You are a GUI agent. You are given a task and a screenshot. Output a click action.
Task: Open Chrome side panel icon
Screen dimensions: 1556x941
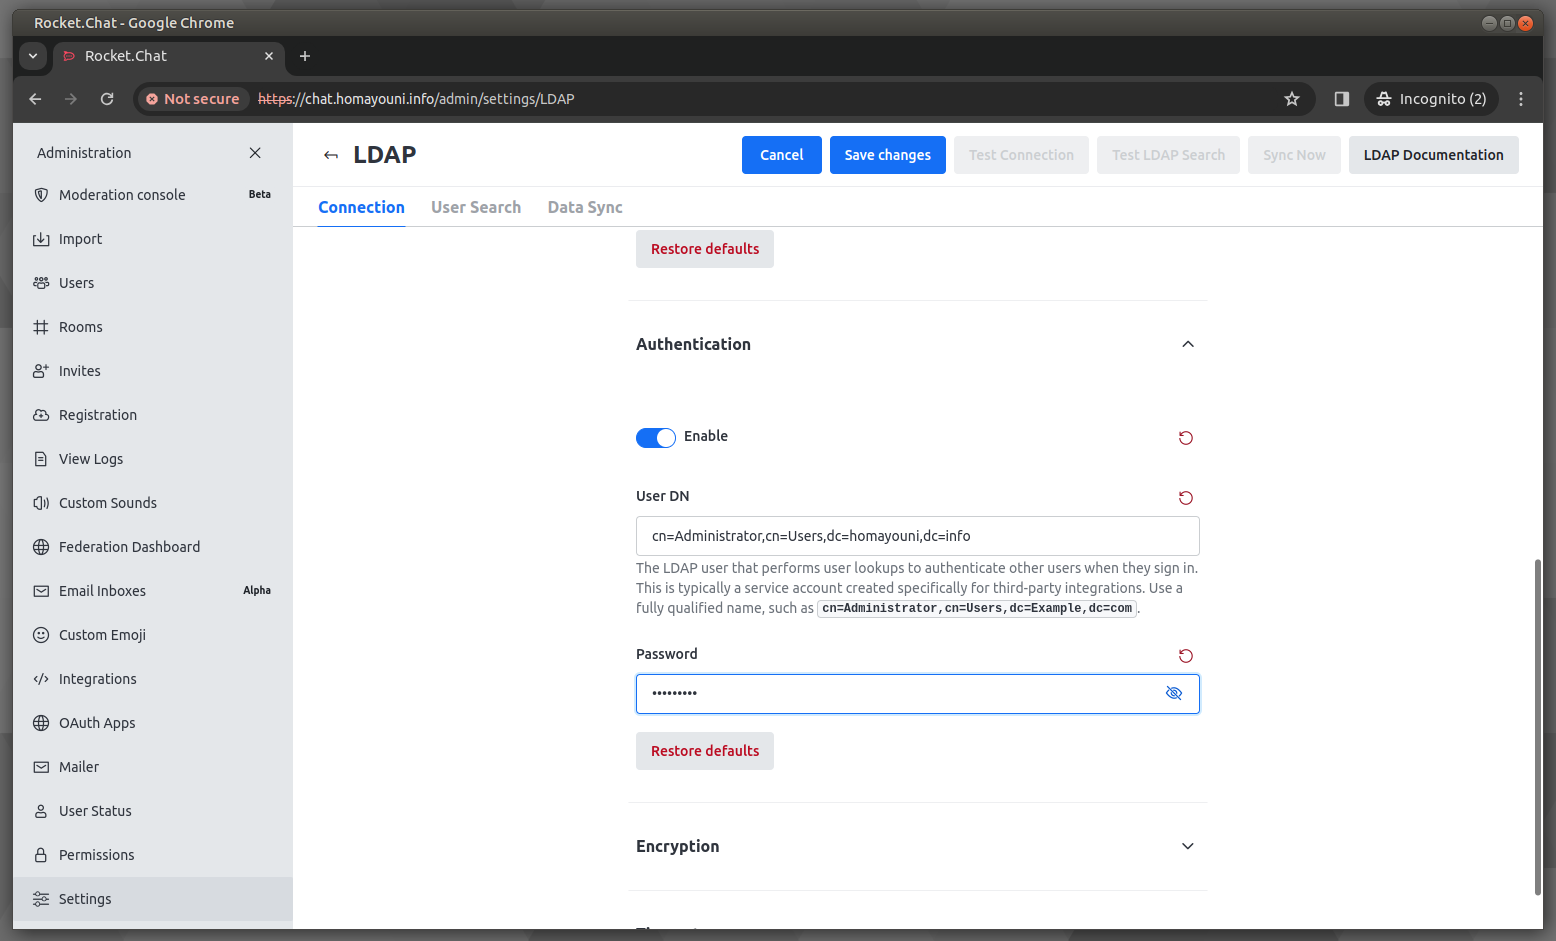tap(1342, 99)
